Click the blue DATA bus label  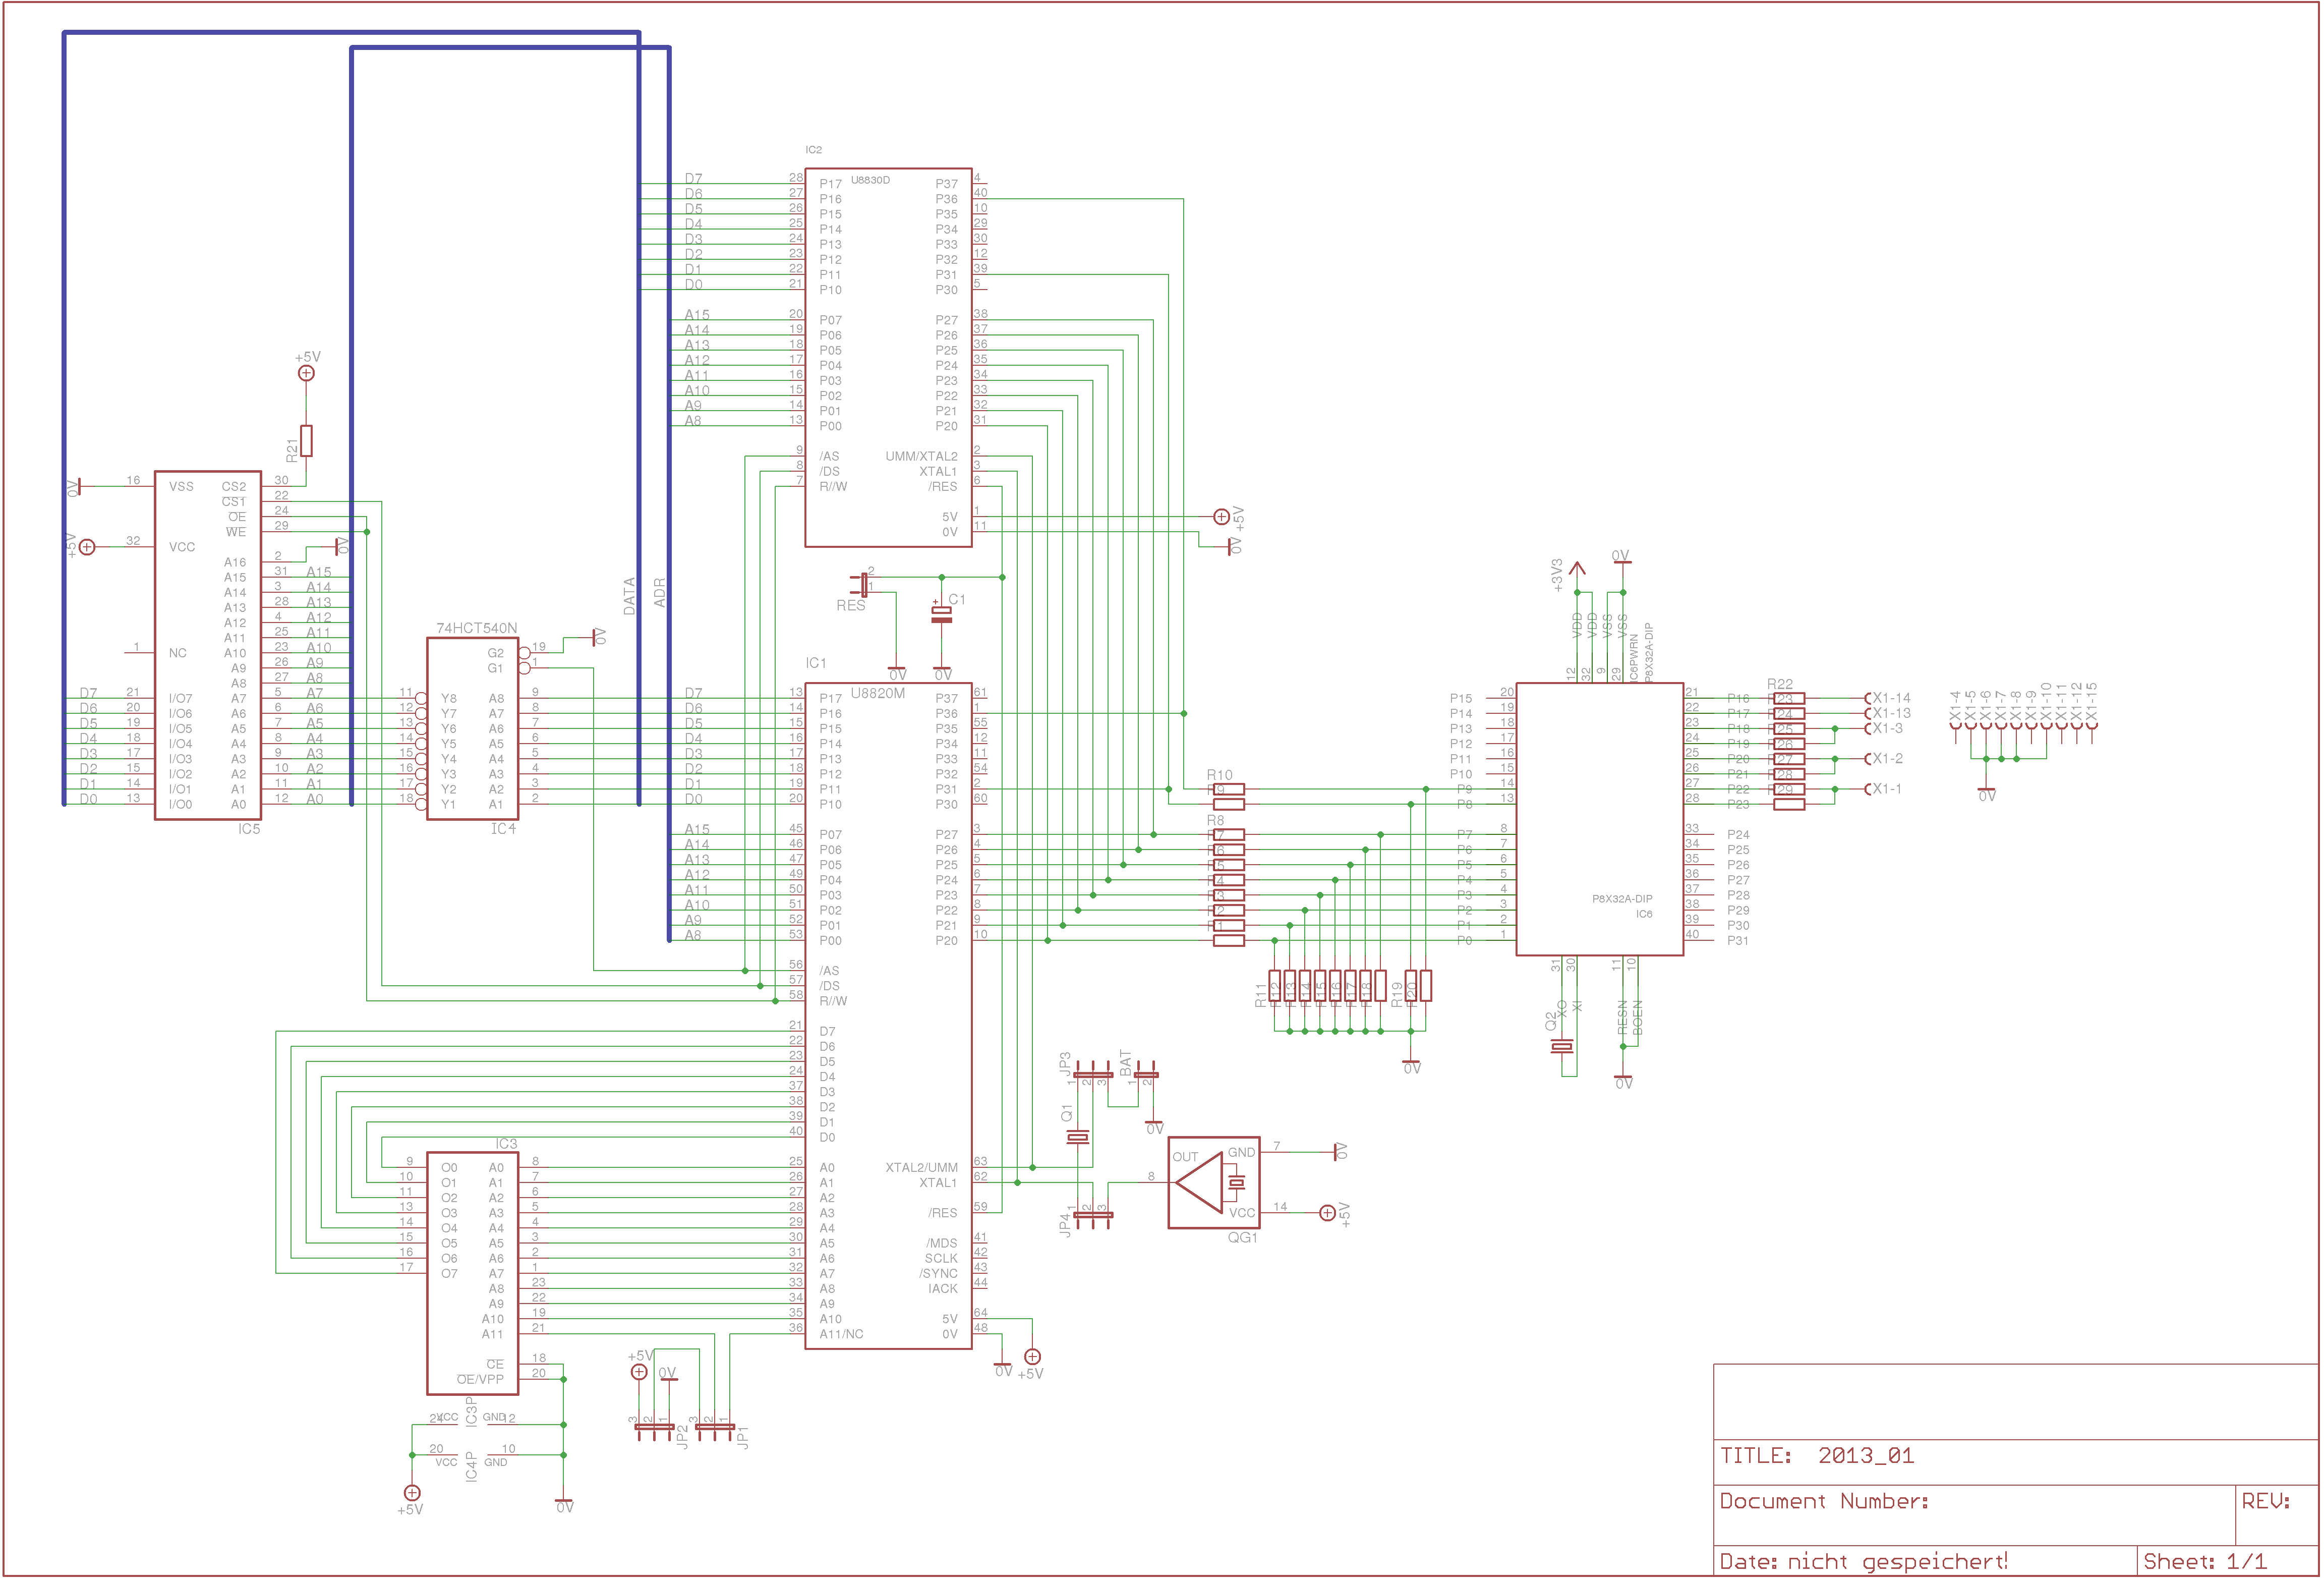[629, 596]
